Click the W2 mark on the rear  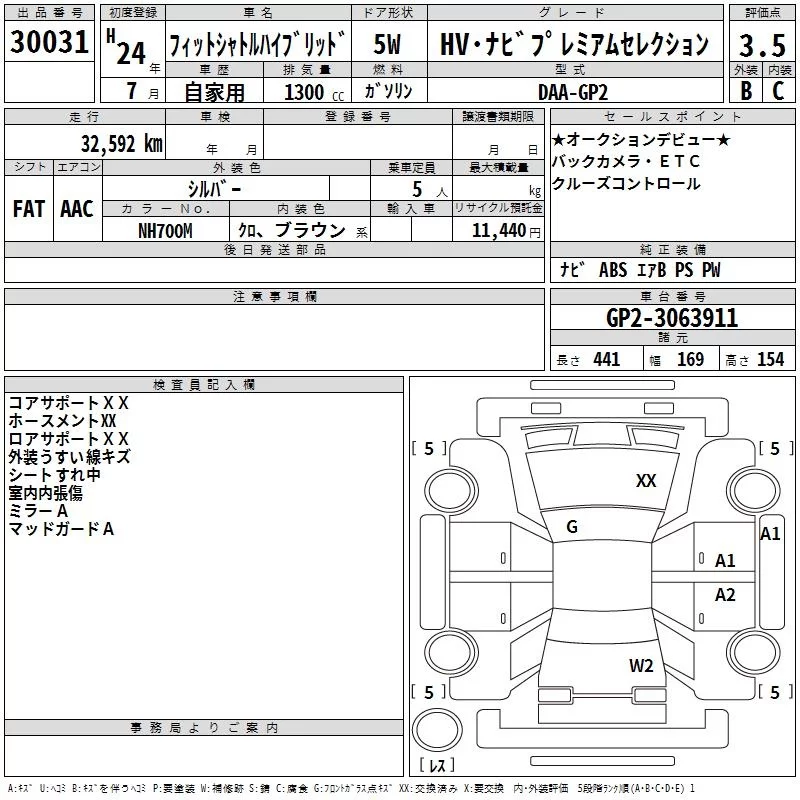641,666
